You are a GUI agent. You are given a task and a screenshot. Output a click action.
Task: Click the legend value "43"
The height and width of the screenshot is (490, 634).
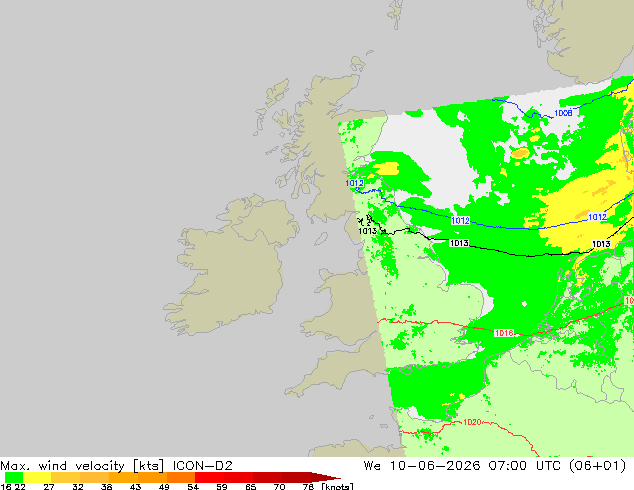click(x=135, y=487)
